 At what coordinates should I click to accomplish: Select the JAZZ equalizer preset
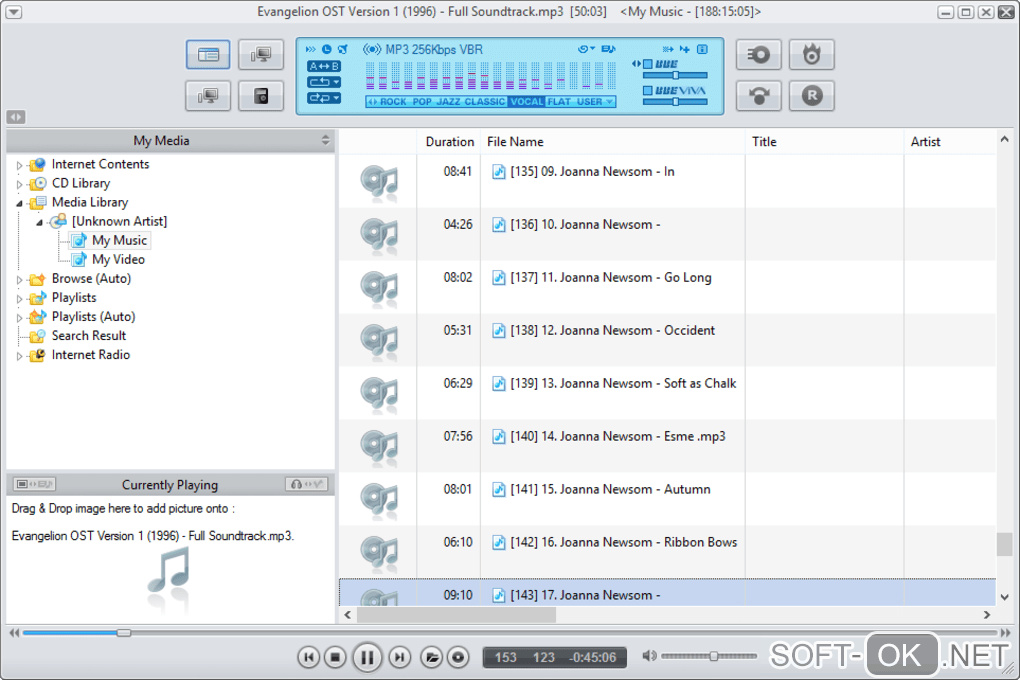[449, 102]
